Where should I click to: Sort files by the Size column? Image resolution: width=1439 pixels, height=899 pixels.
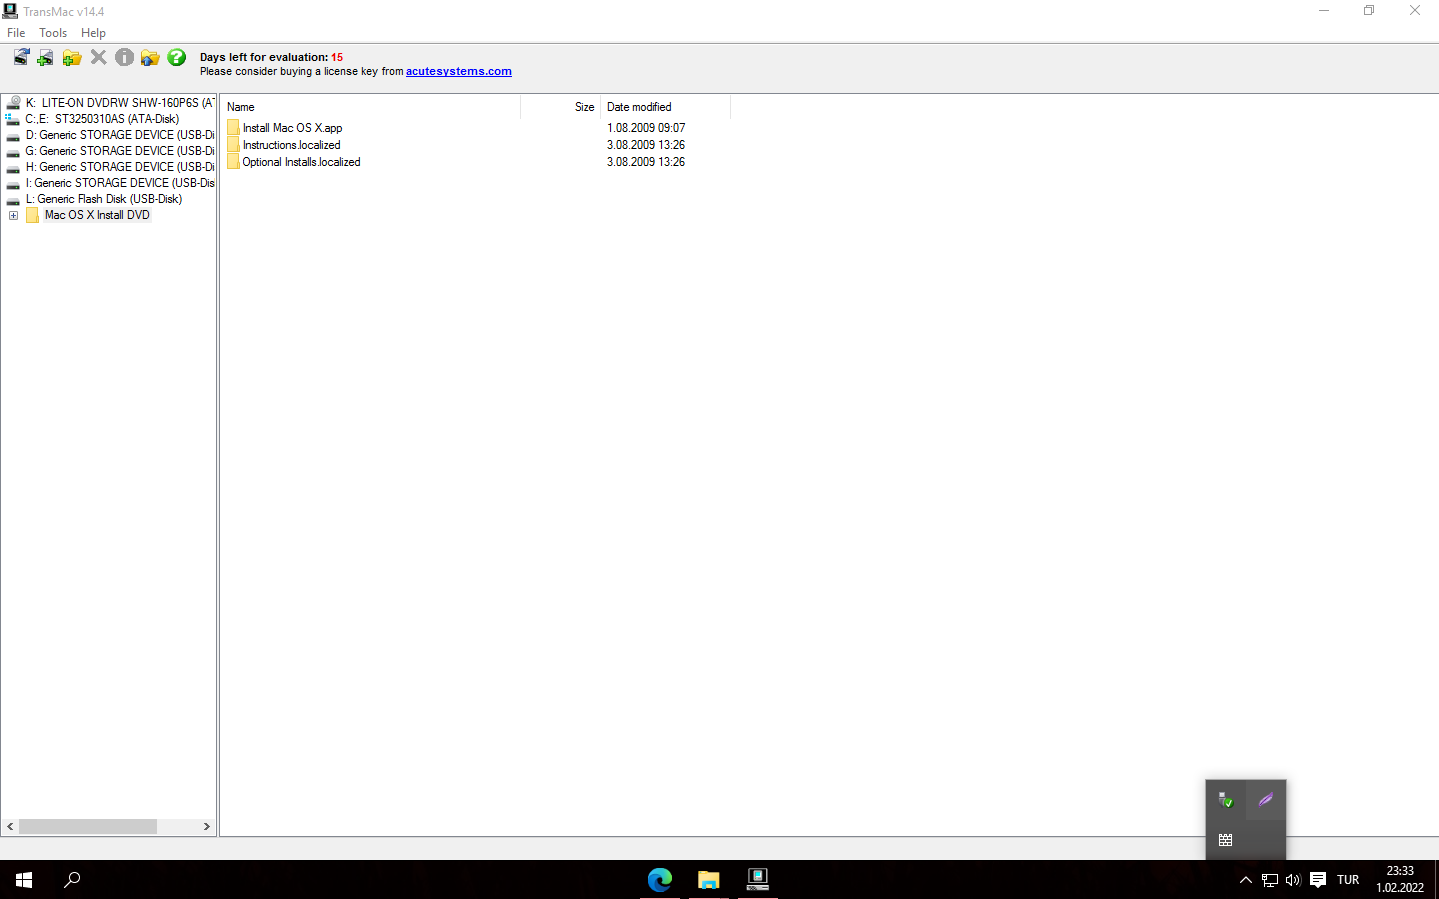(x=561, y=107)
